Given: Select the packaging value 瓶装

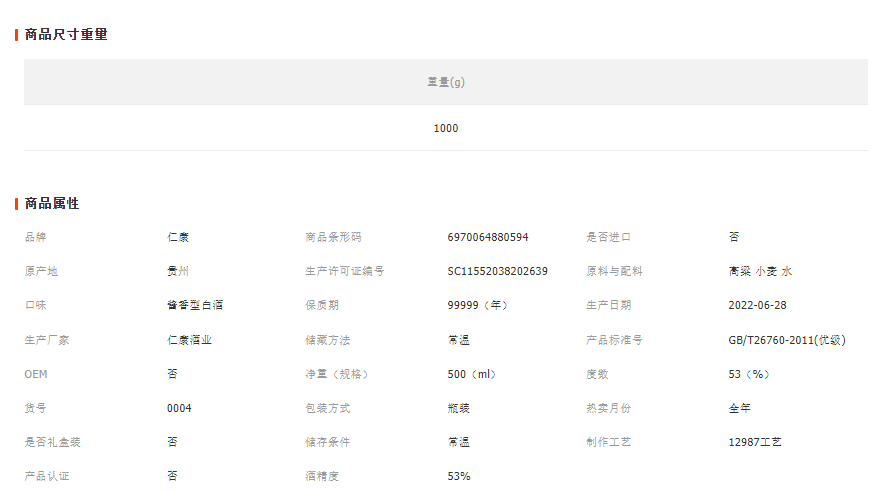Looking at the screenshot, I should pos(458,408).
